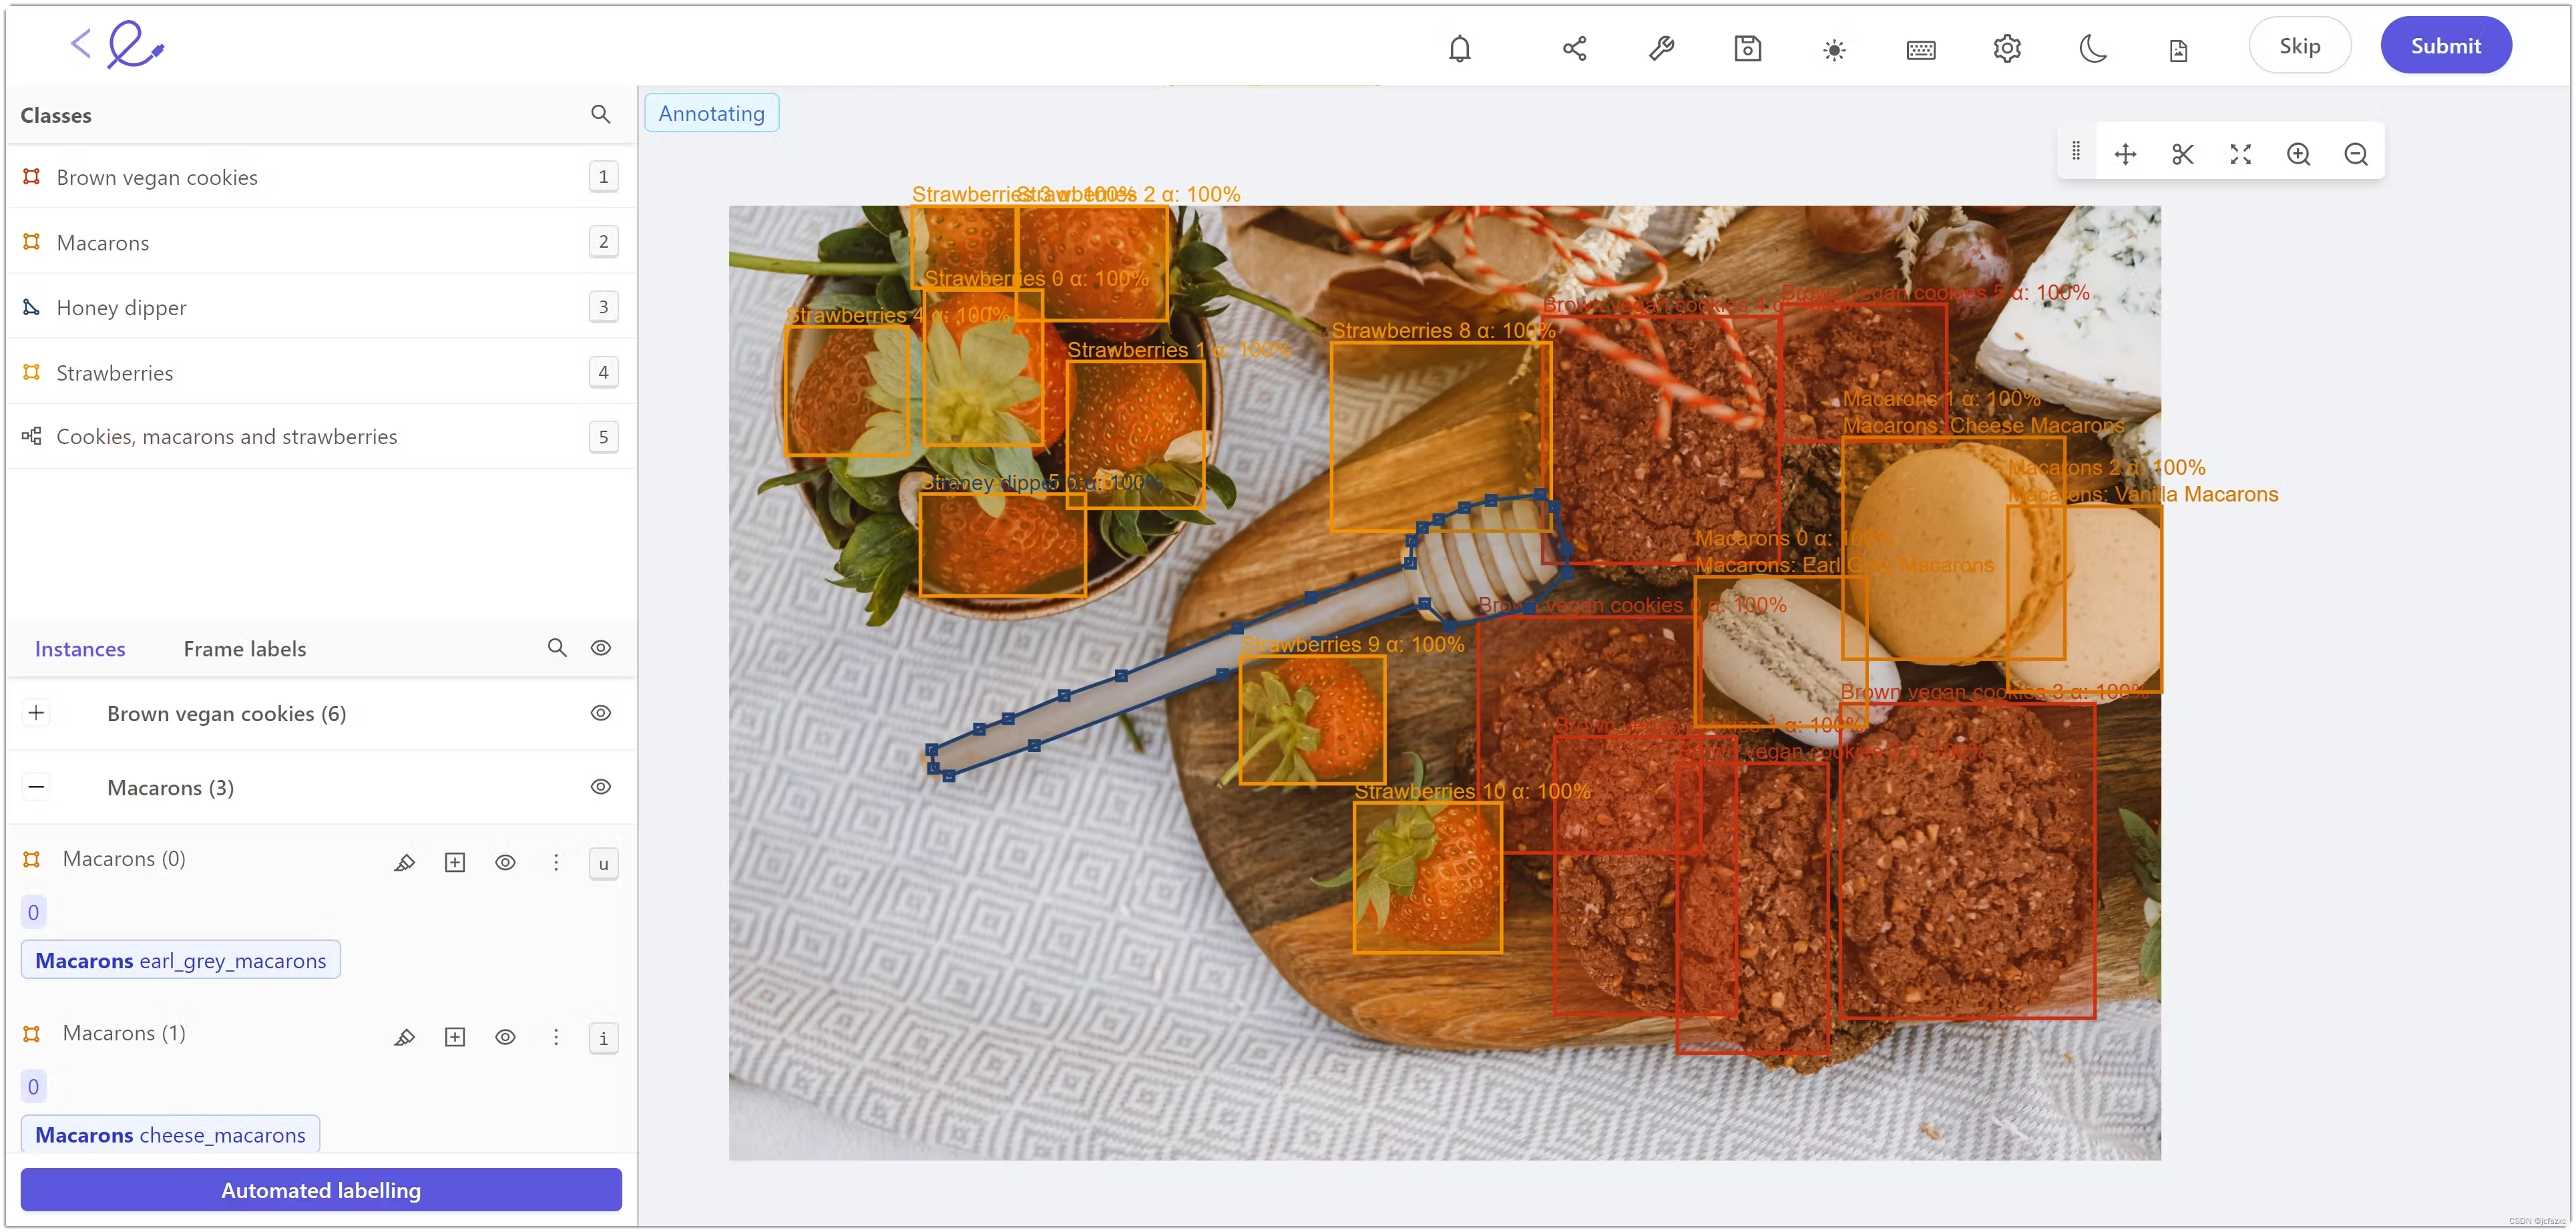Click the save disk icon

pyautogui.click(x=1747, y=48)
